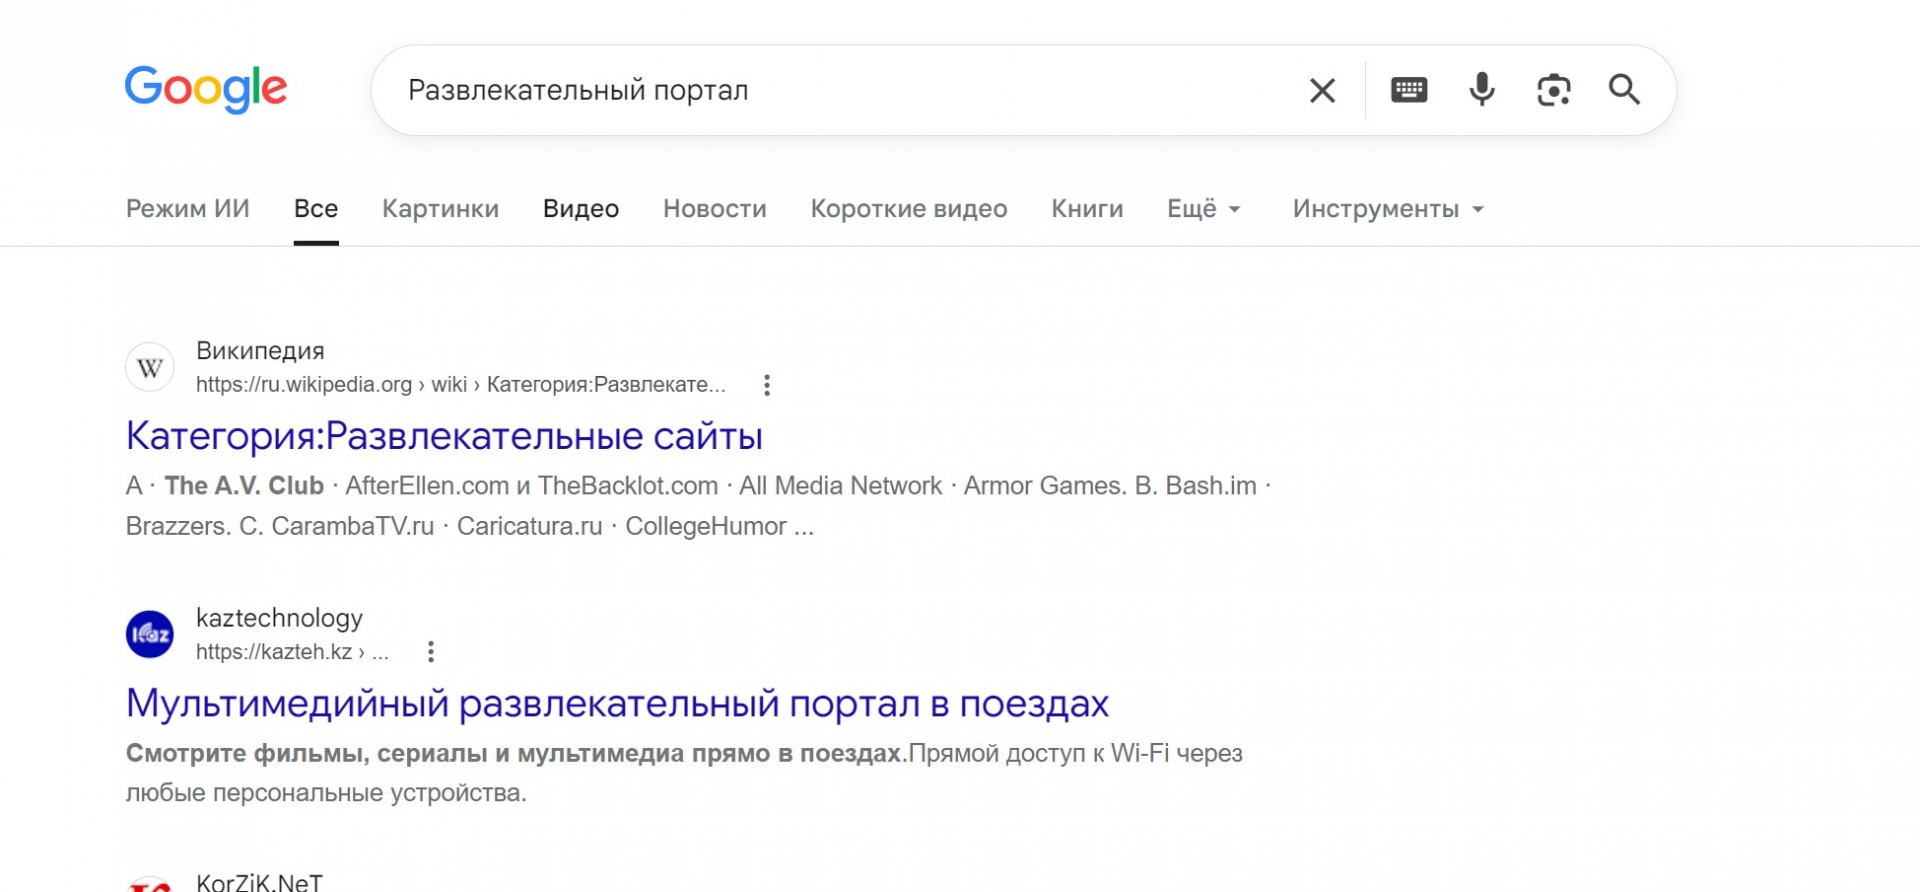Viewport: 1920px width, 892px height.
Task: Click the Wikipedia favicon in first result
Action: point(150,368)
